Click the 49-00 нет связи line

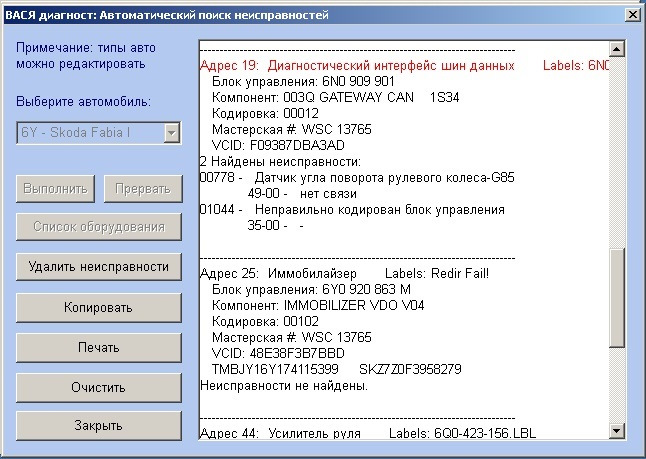click(x=302, y=194)
